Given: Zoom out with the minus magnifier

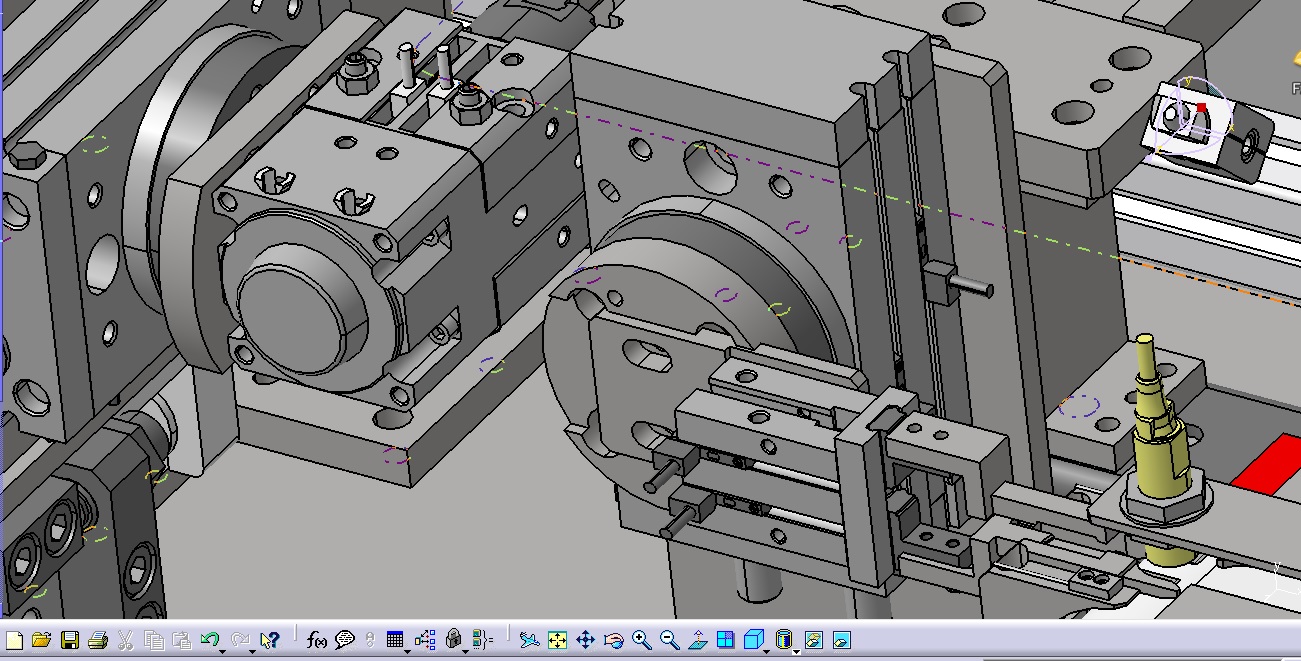Looking at the screenshot, I should (x=670, y=640).
